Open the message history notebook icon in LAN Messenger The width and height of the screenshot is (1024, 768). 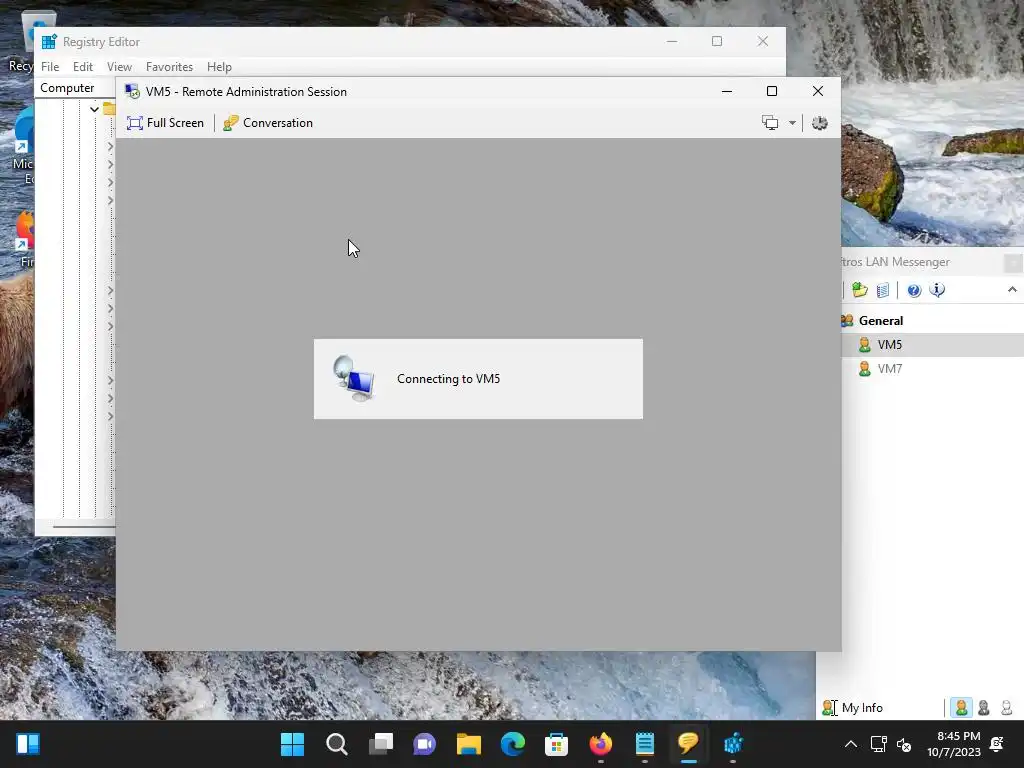(882, 290)
